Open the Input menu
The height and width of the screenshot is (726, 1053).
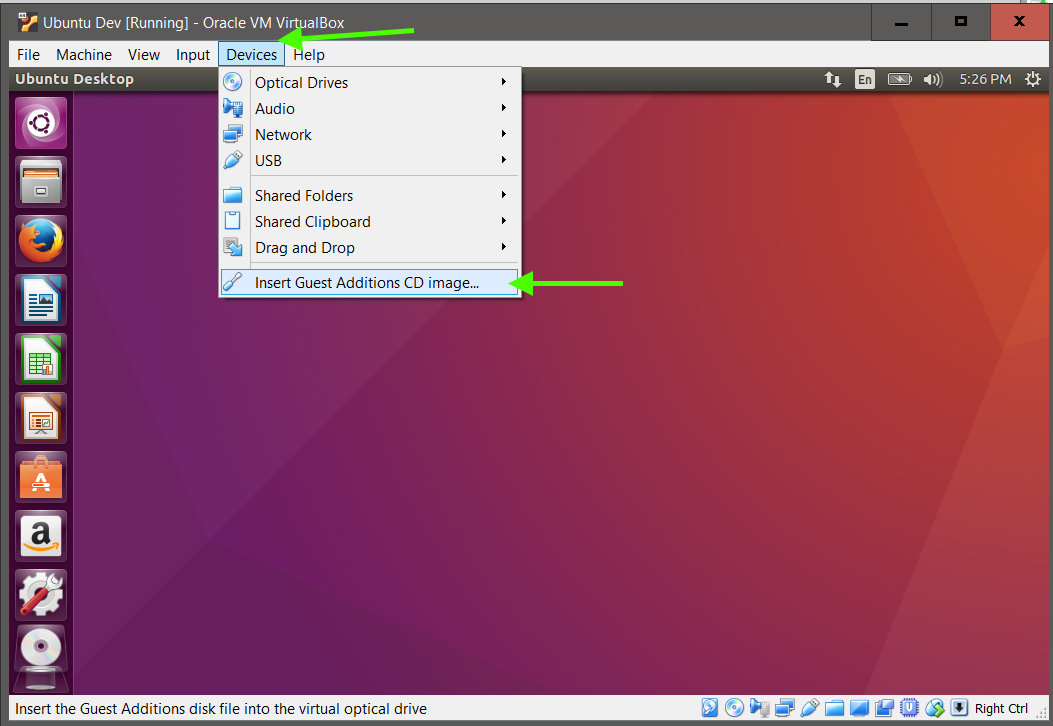(x=193, y=54)
